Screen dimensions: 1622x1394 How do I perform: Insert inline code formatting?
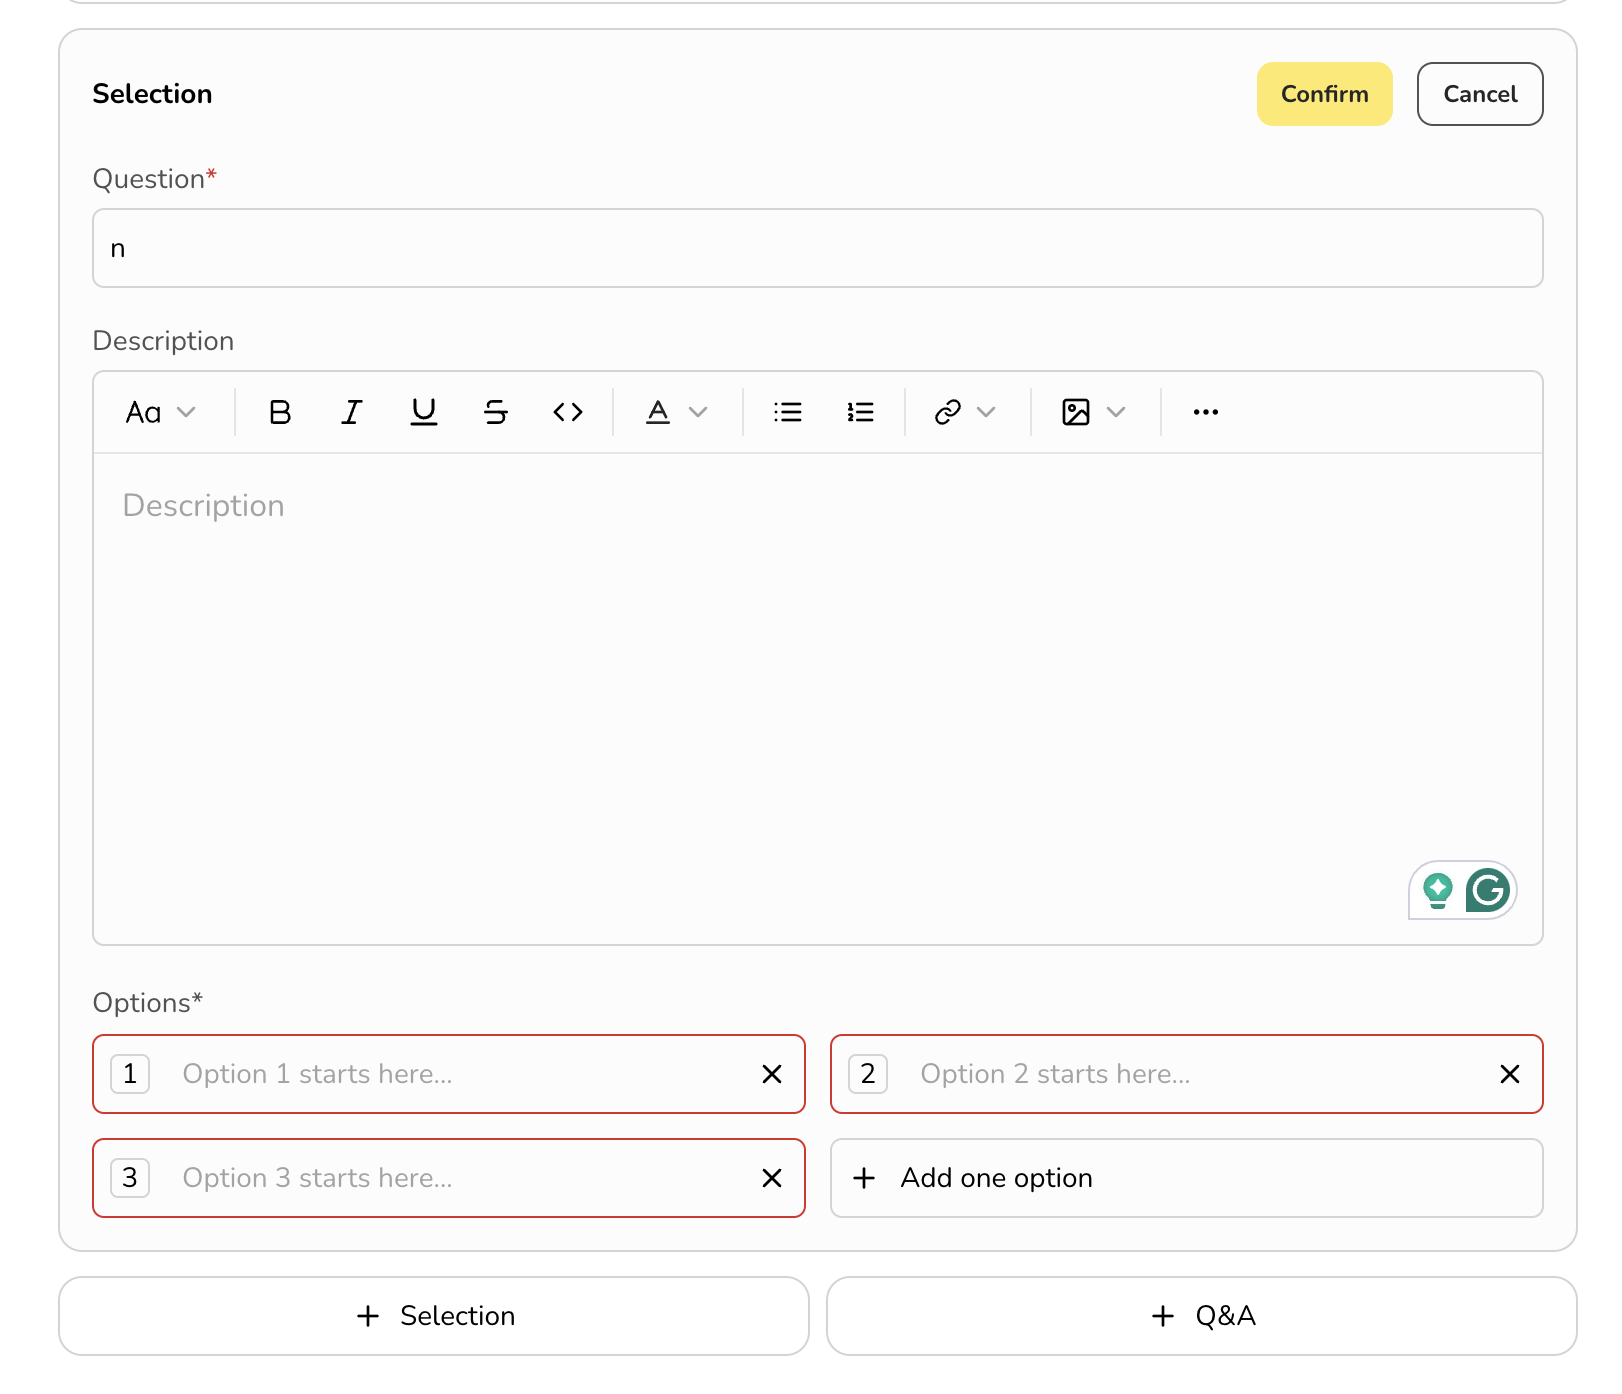pos(568,412)
